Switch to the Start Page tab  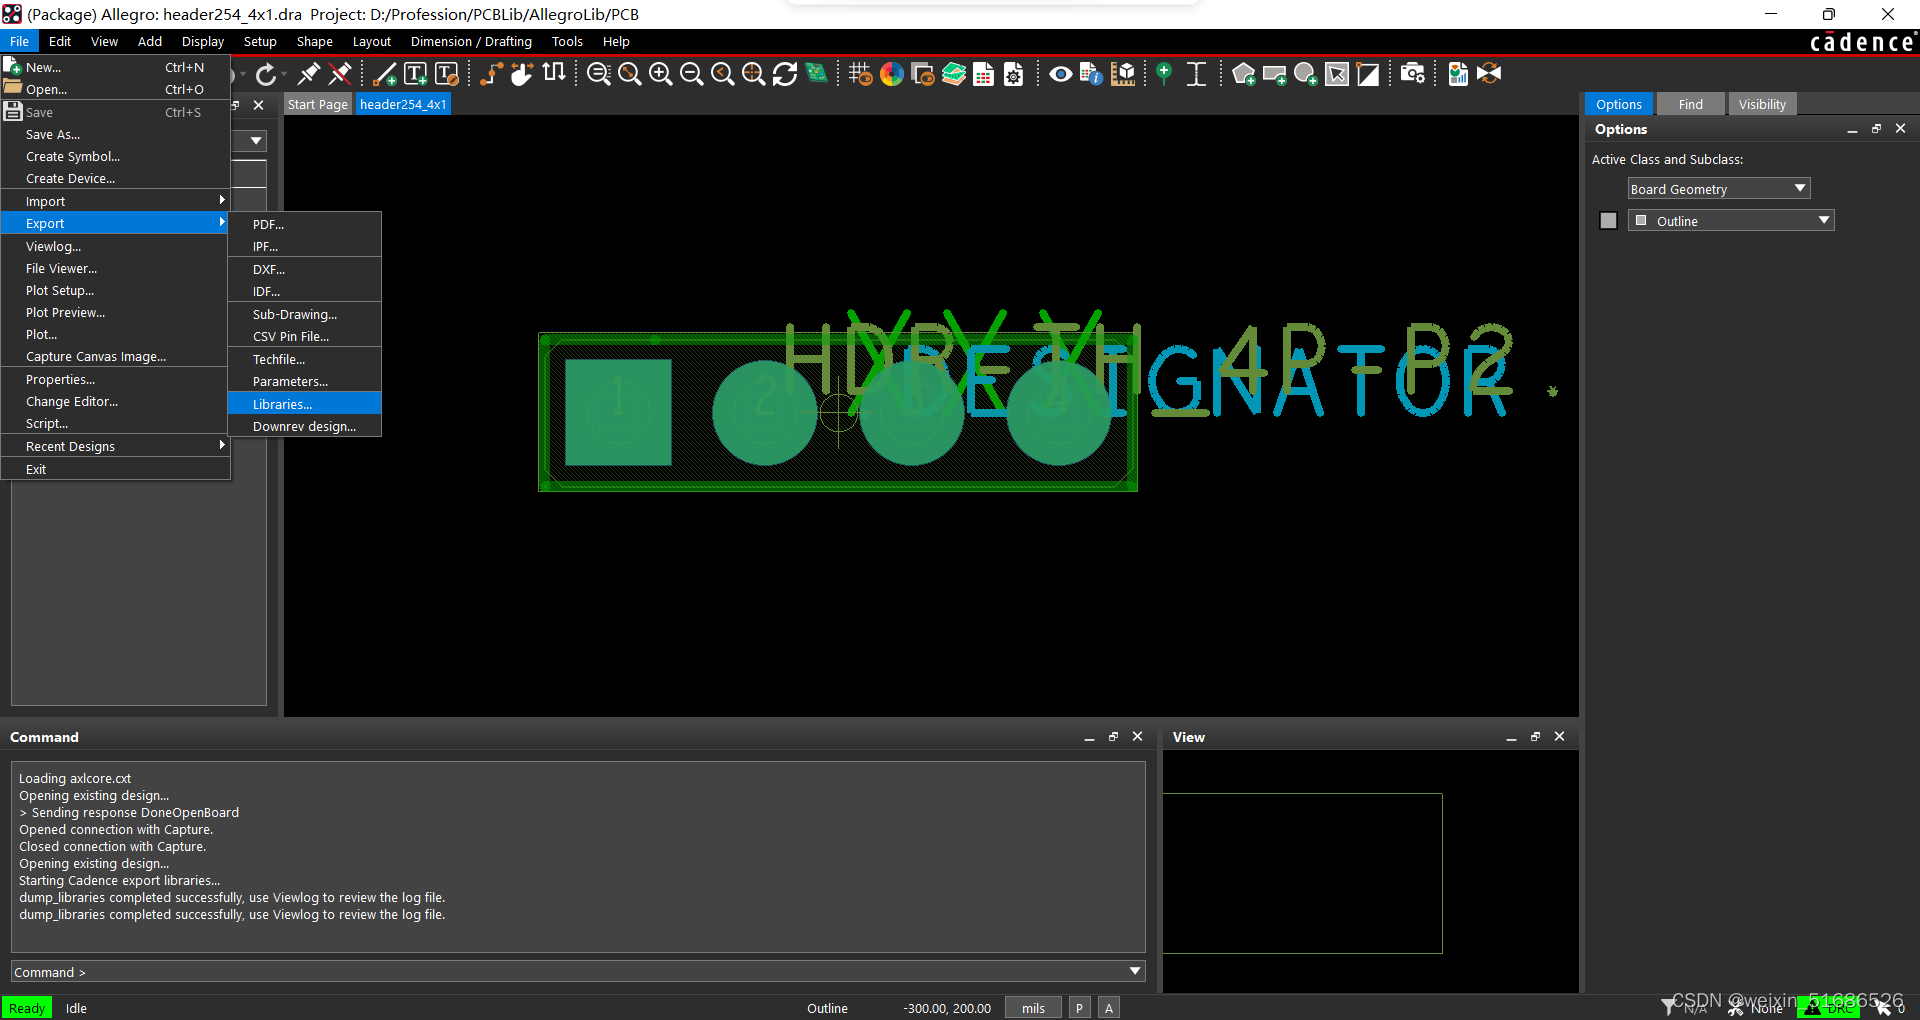pyautogui.click(x=317, y=103)
